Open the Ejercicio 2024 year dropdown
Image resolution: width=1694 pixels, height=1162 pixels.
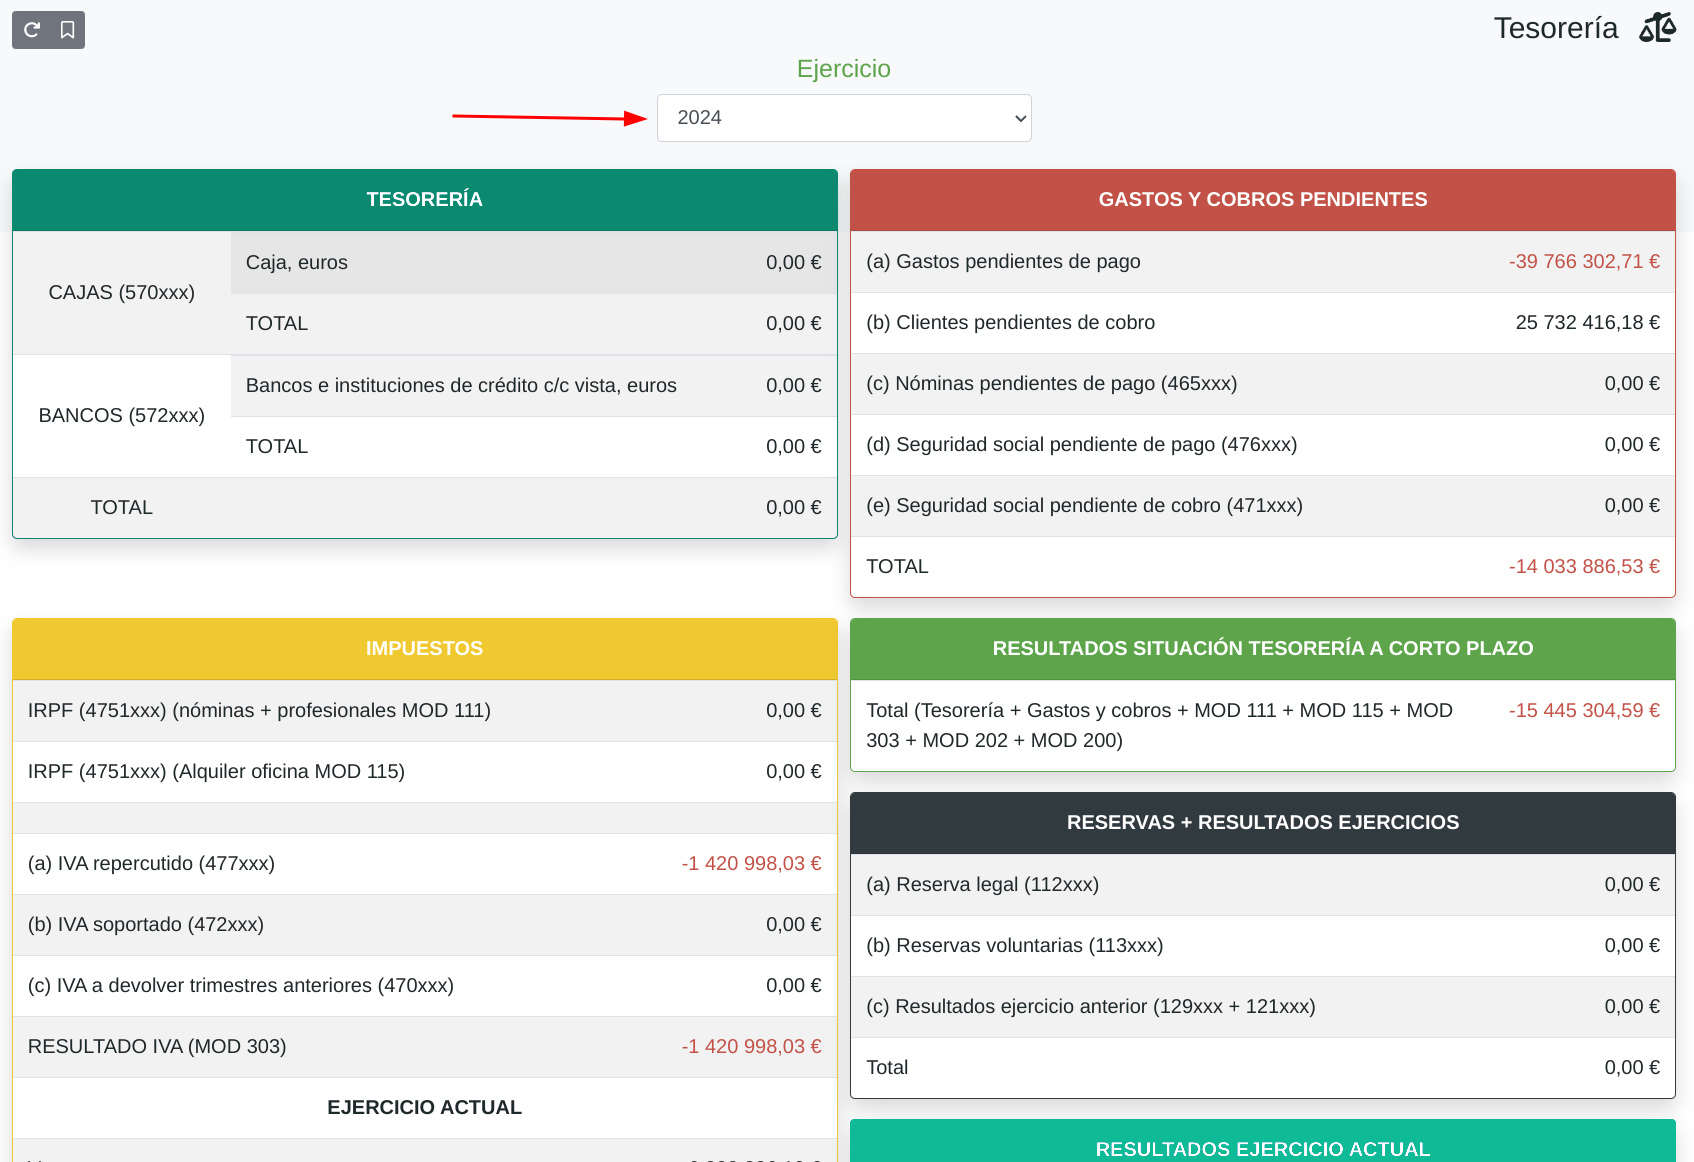point(844,118)
